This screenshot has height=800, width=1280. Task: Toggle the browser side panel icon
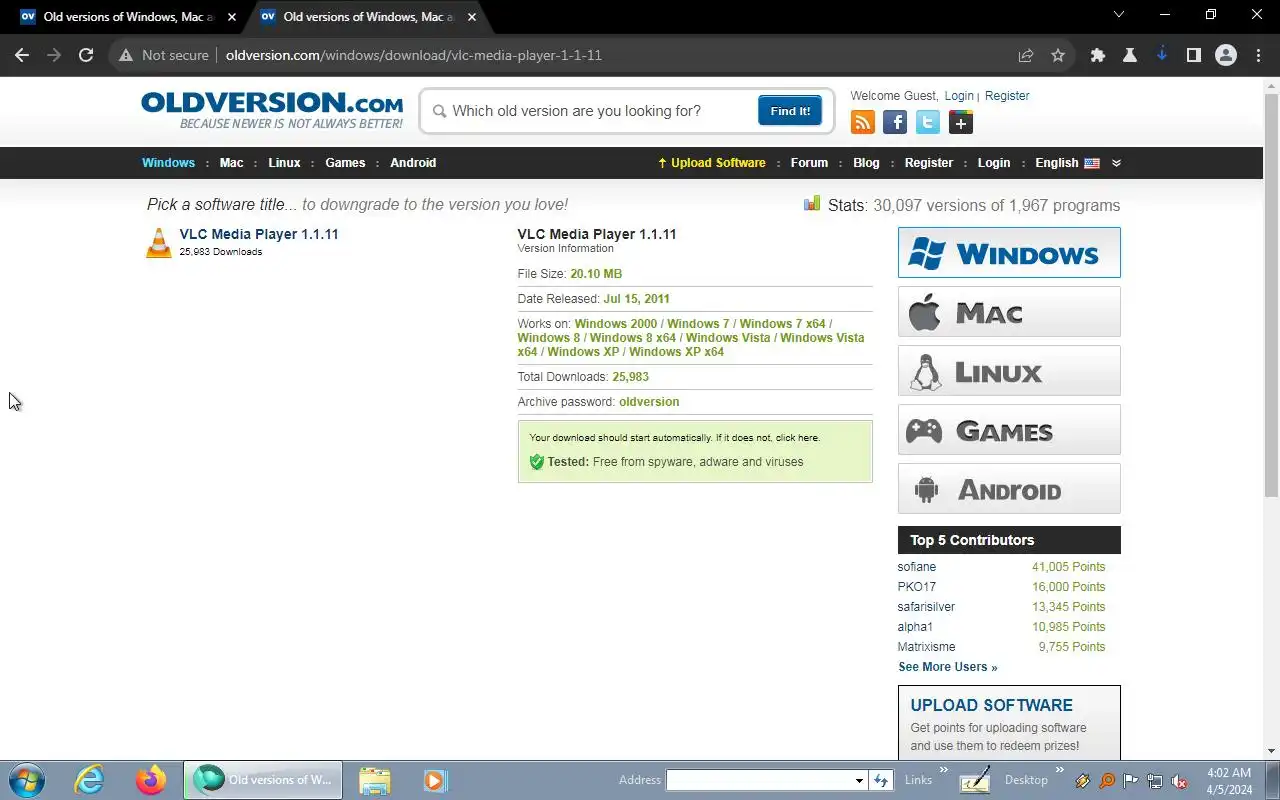(1194, 56)
